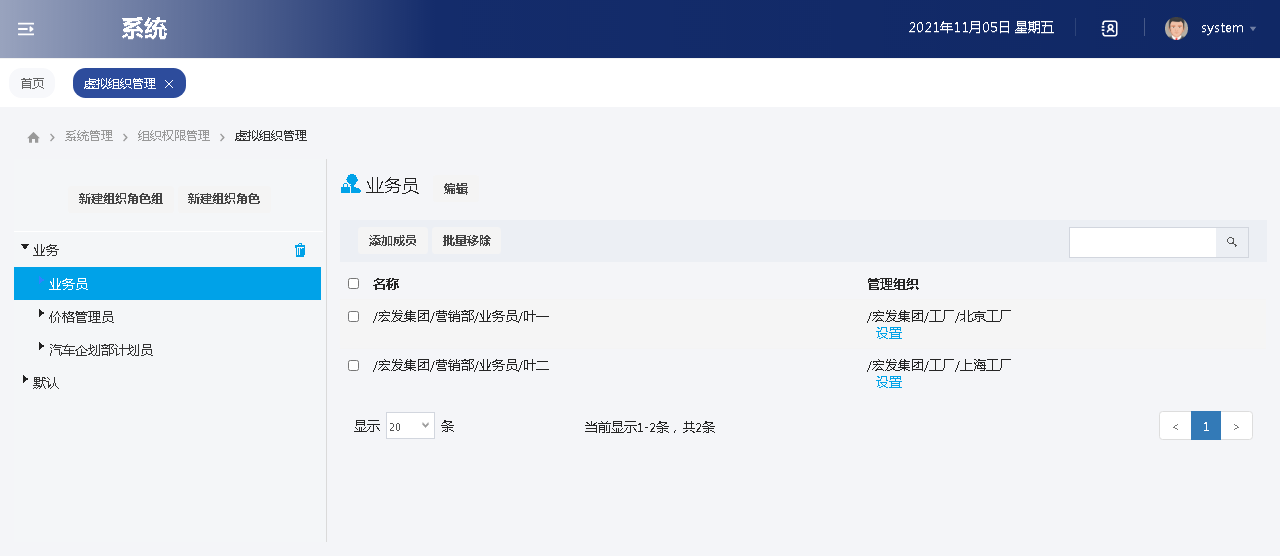Click the system user avatar
The width and height of the screenshot is (1280, 556).
1176,28
